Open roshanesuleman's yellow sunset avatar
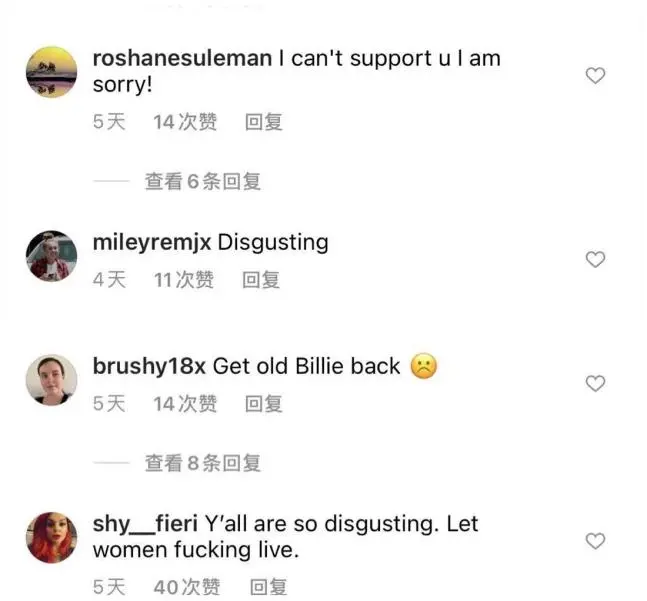Image resolution: width=647 pixels, height=601 pixels. [x=52, y=72]
